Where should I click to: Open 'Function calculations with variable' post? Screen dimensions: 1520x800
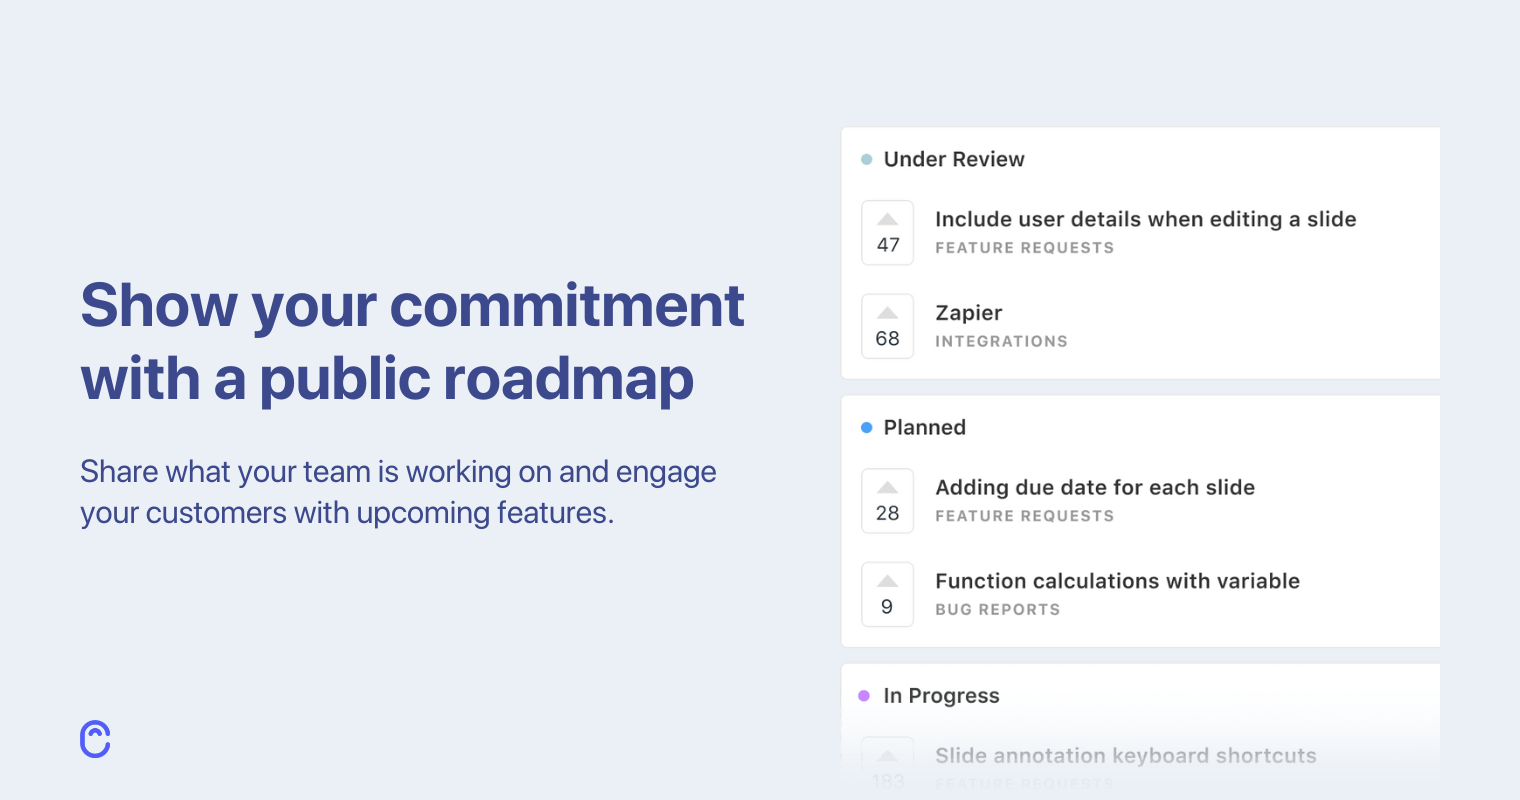[x=1117, y=581]
